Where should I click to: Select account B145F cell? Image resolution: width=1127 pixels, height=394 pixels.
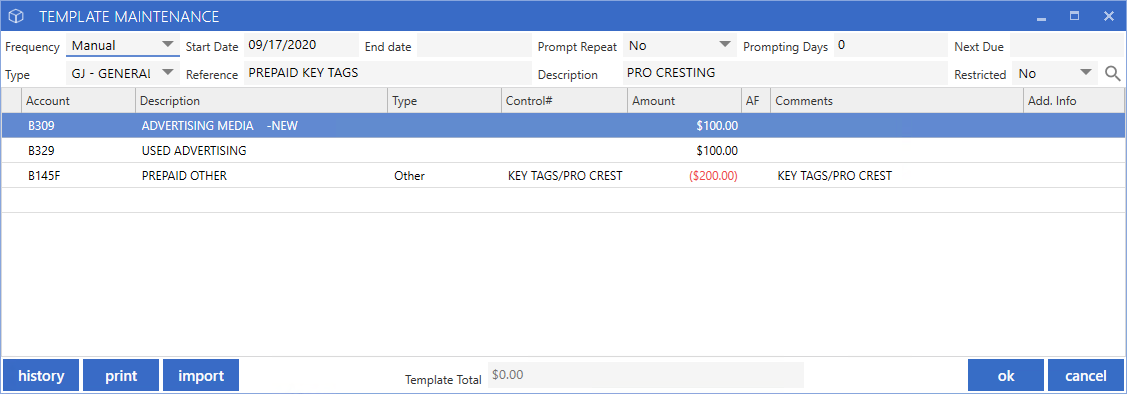[x=78, y=175]
